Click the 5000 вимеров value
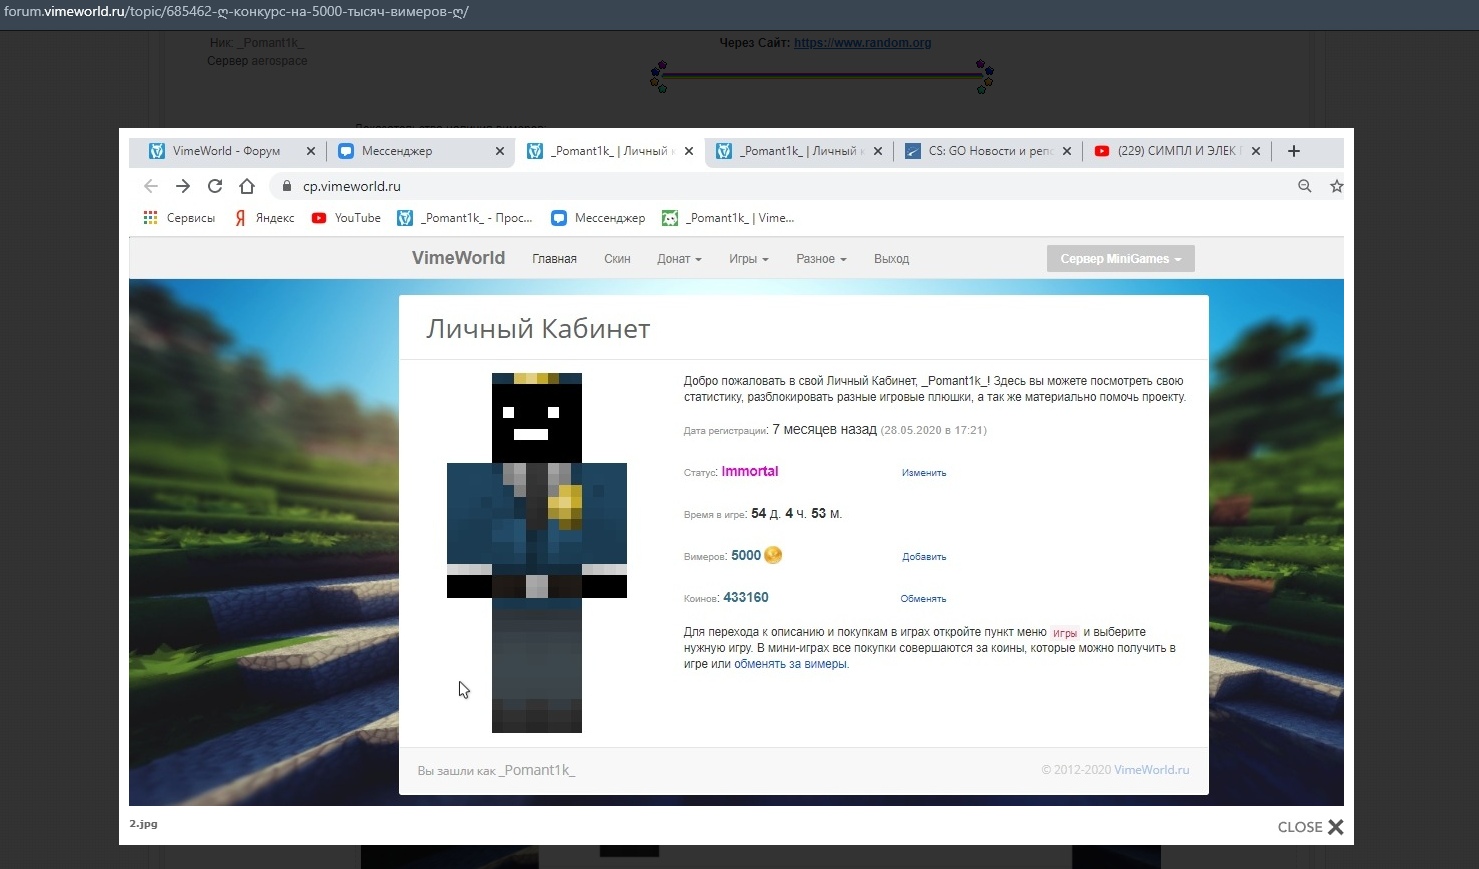The image size is (1479, 869). (x=746, y=555)
